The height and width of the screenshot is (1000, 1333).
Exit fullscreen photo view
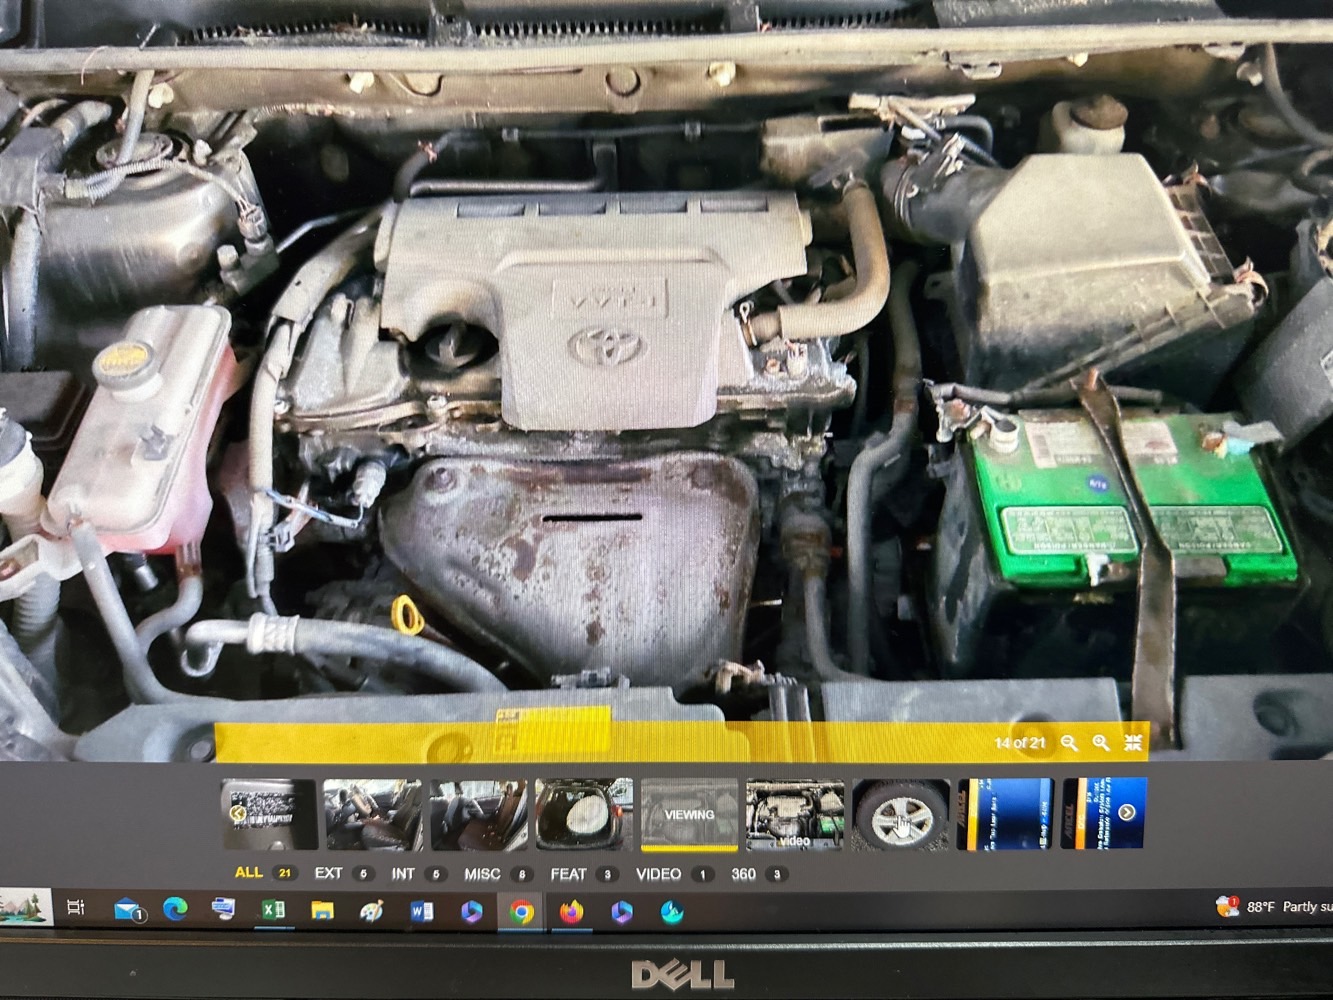(x=1133, y=743)
